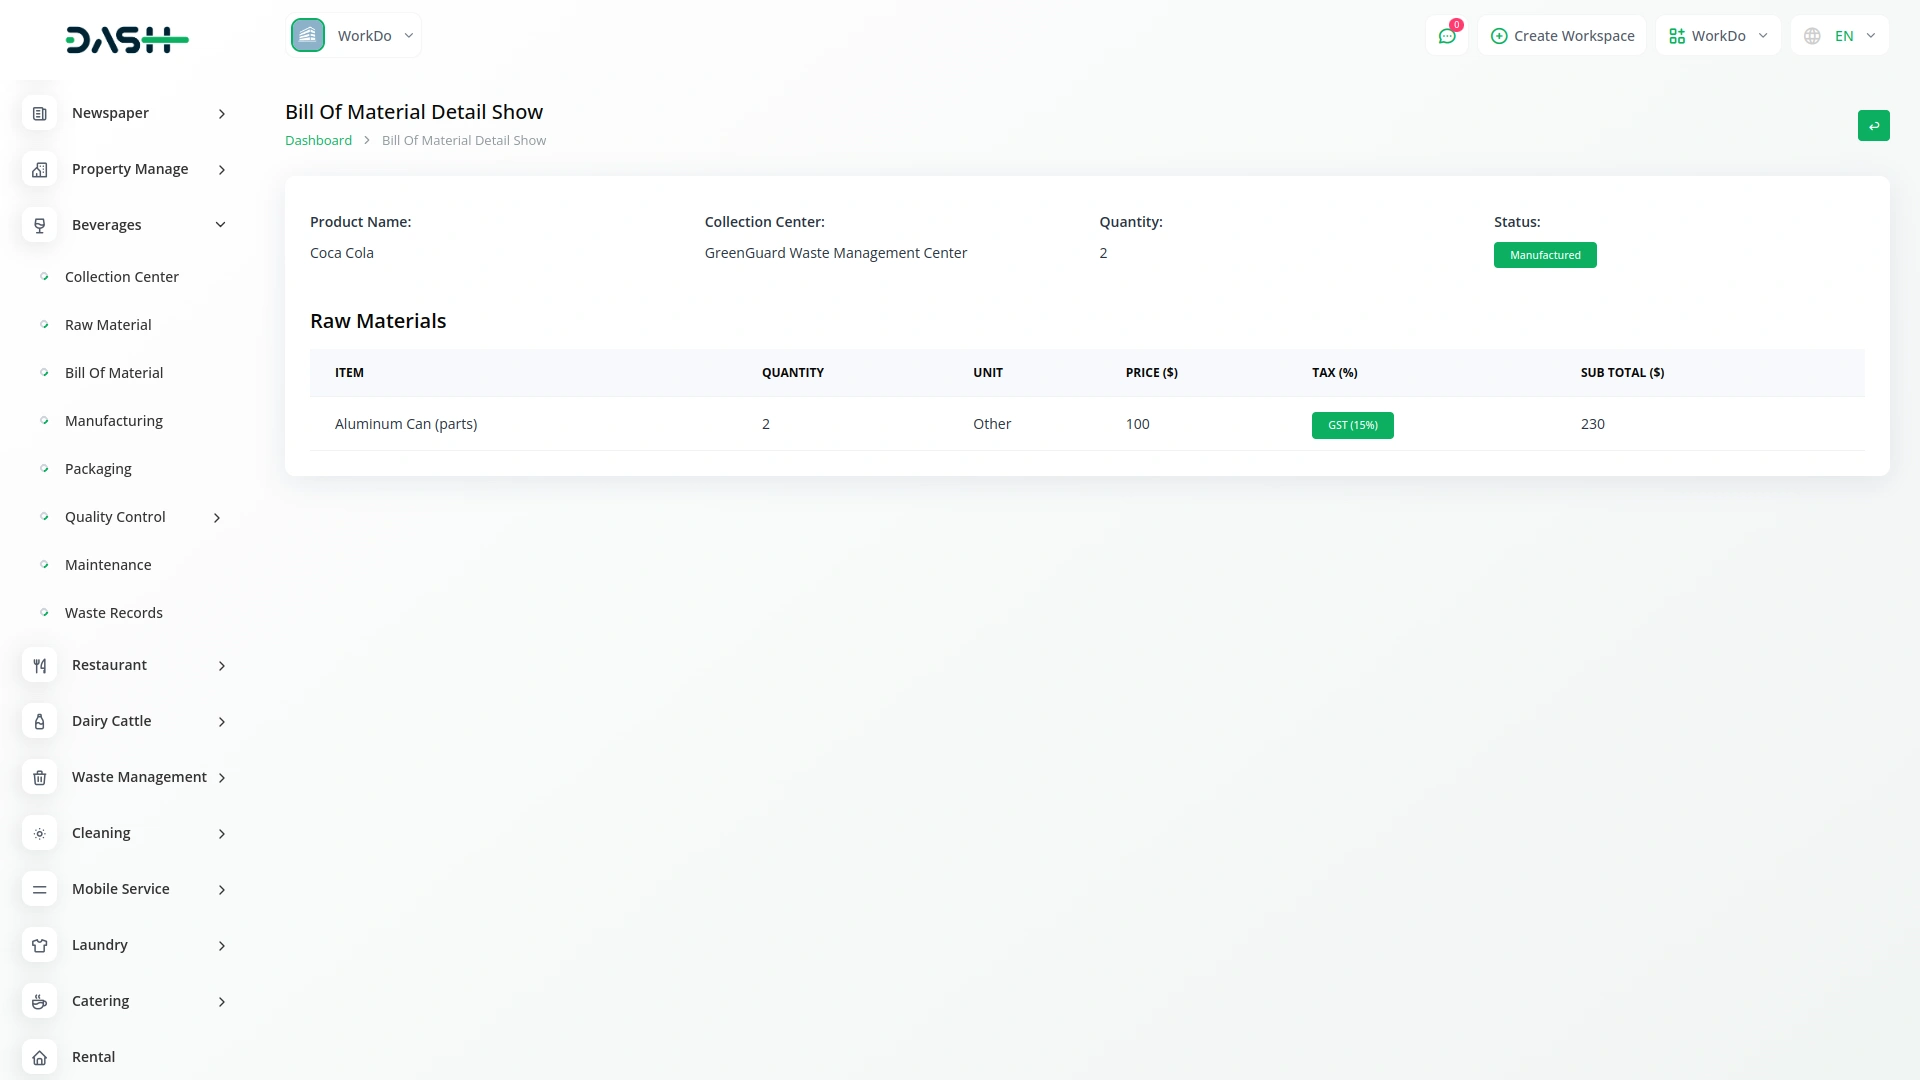The width and height of the screenshot is (1920, 1080).
Task: Open Collection Center in sidebar
Action: [122, 277]
